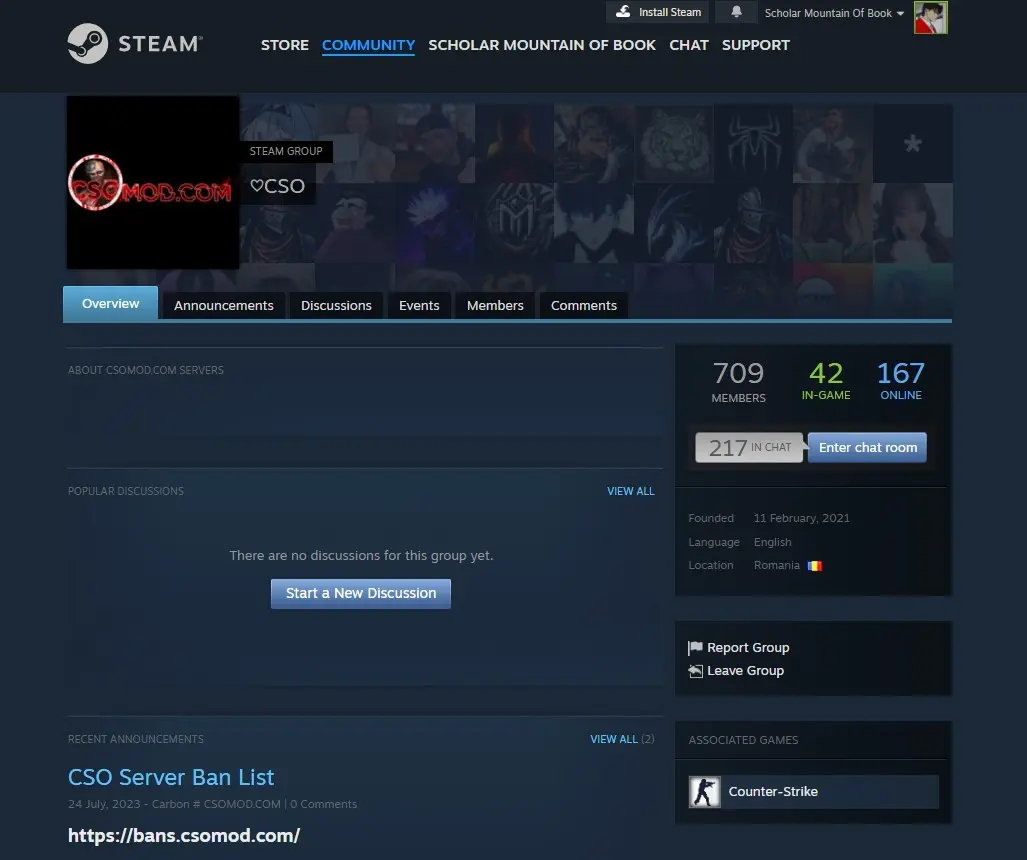Click the ASSOCIATED GAMES heading
Image resolution: width=1027 pixels, height=860 pixels.
coord(743,740)
